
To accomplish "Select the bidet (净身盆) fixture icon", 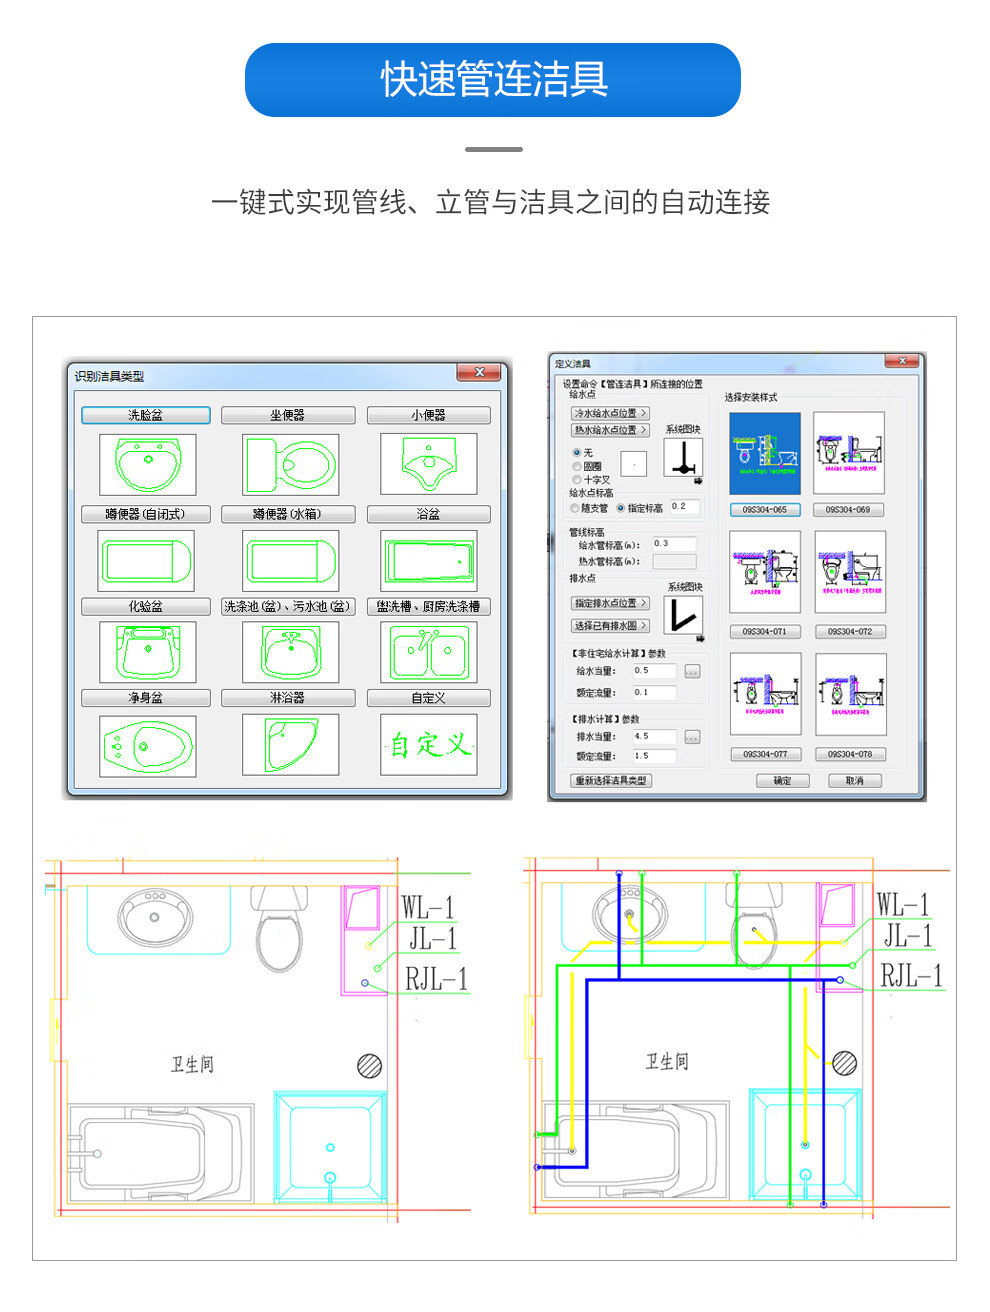I will pyautogui.click(x=147, y=745).
